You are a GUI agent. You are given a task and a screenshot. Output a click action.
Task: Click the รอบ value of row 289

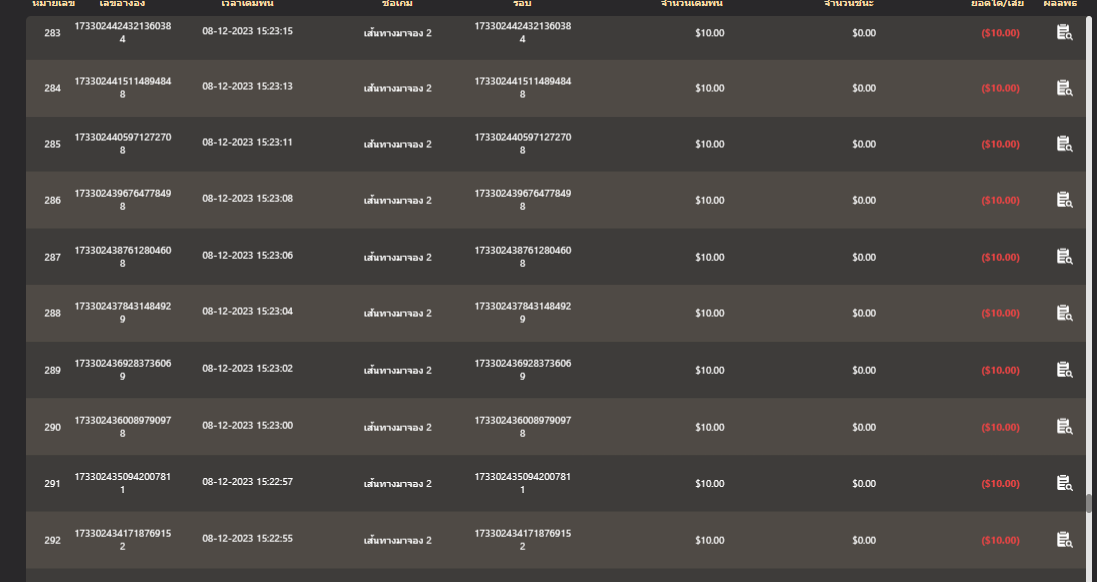pyautogui.click(x=521, y=369)
